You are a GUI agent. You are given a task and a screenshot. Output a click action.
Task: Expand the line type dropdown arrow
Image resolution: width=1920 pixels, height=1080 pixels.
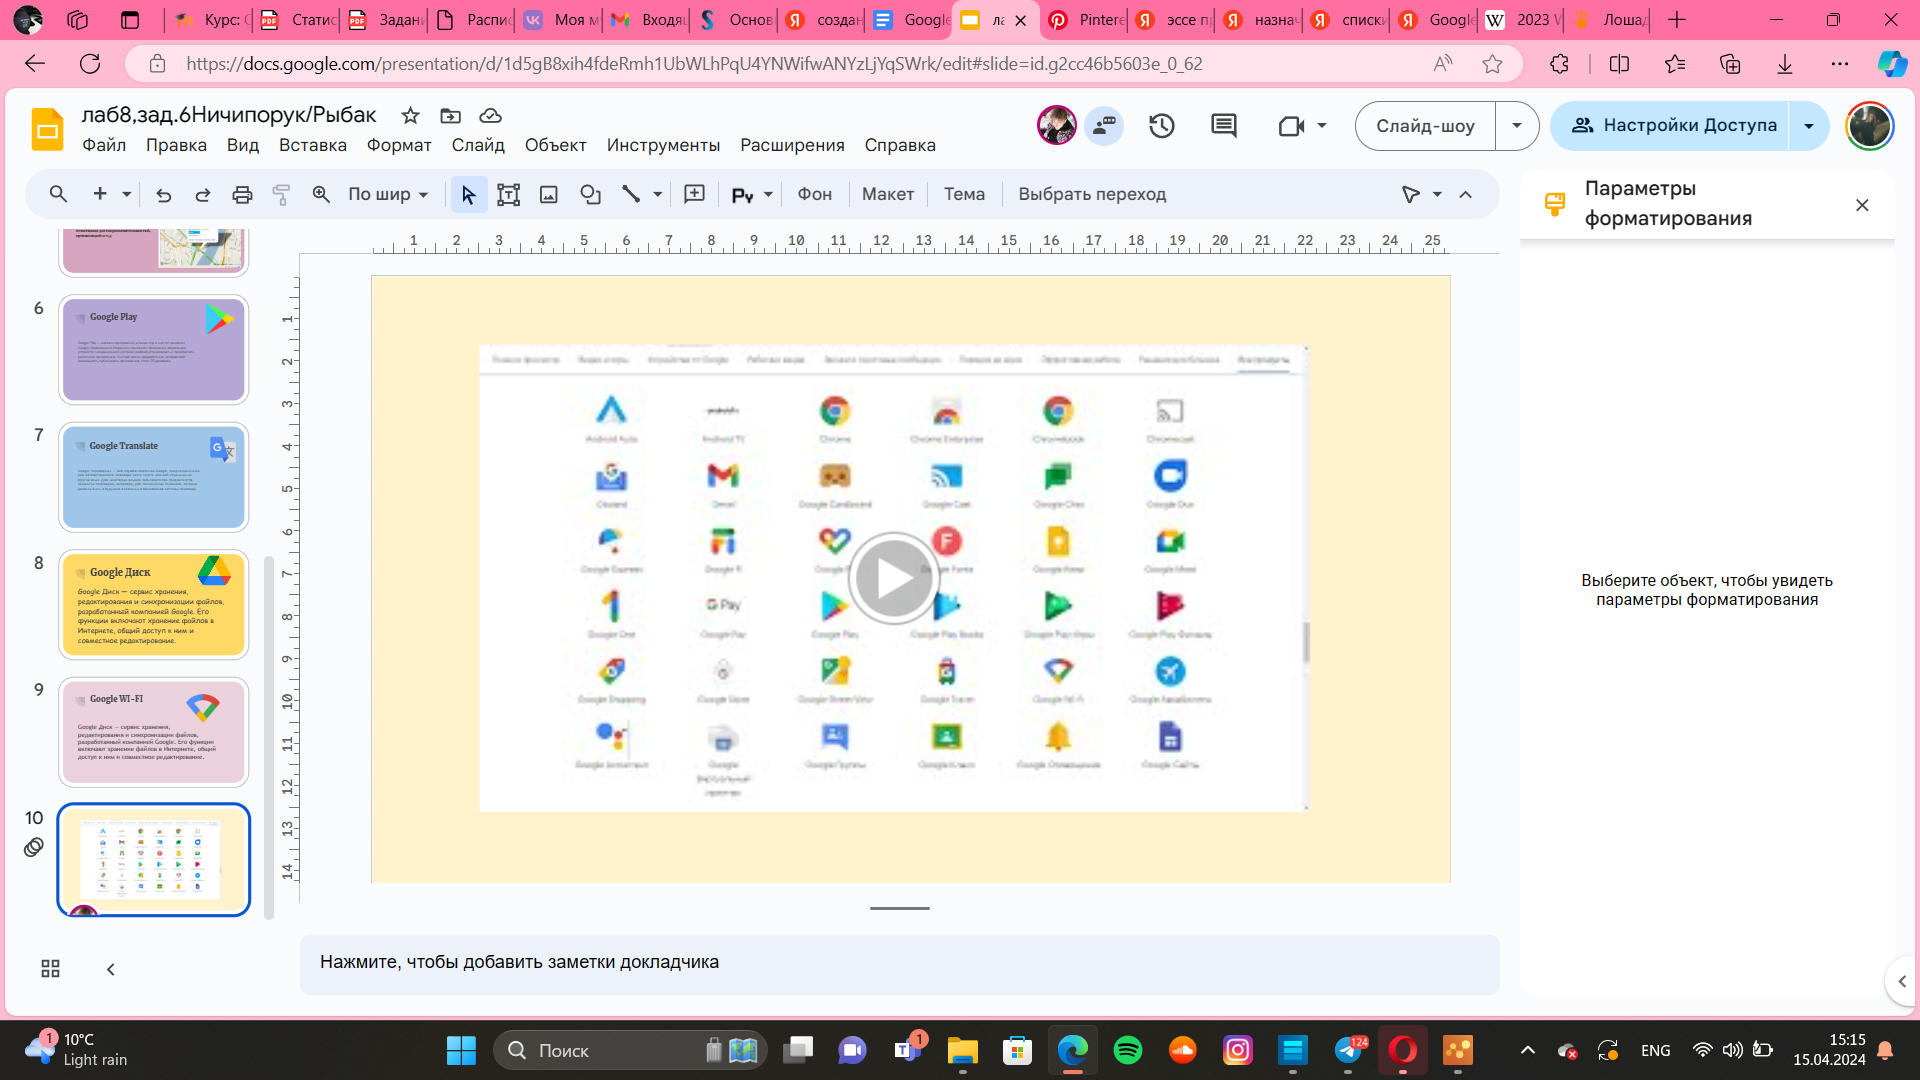(658, 194)
